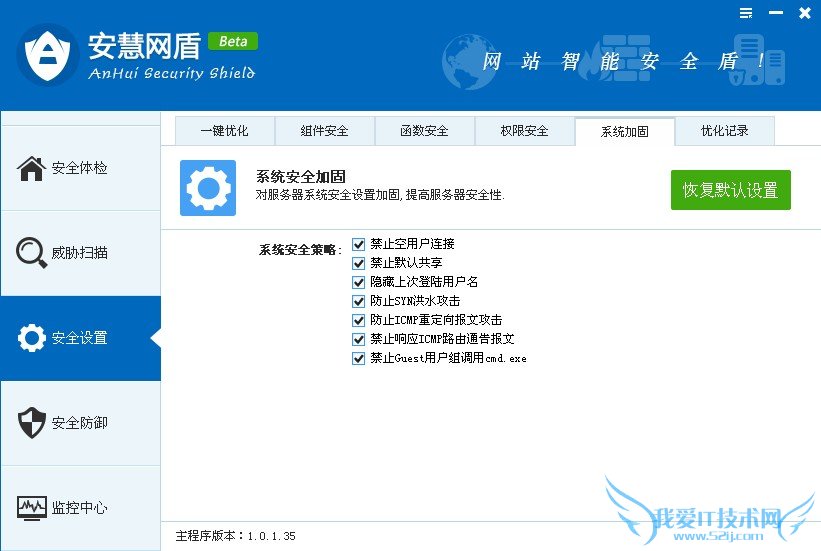Click the green Beta badge
The height and width of the screenshot is (551, 821).
tap(233, 41)
